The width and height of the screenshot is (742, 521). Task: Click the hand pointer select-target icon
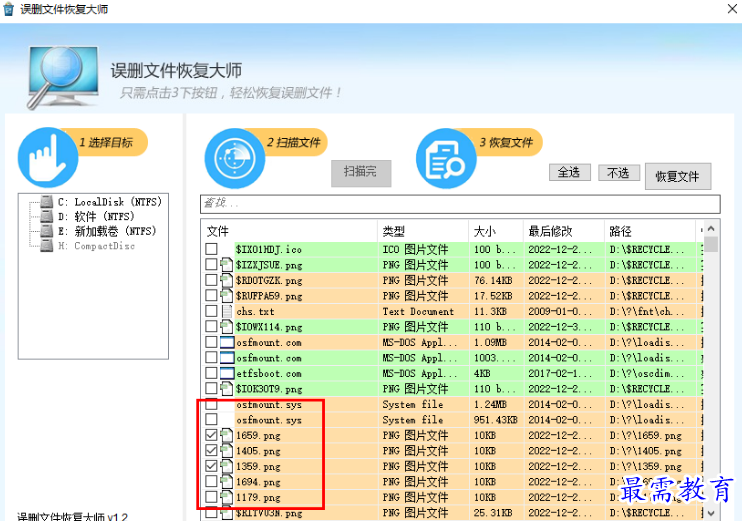(47, 157)
